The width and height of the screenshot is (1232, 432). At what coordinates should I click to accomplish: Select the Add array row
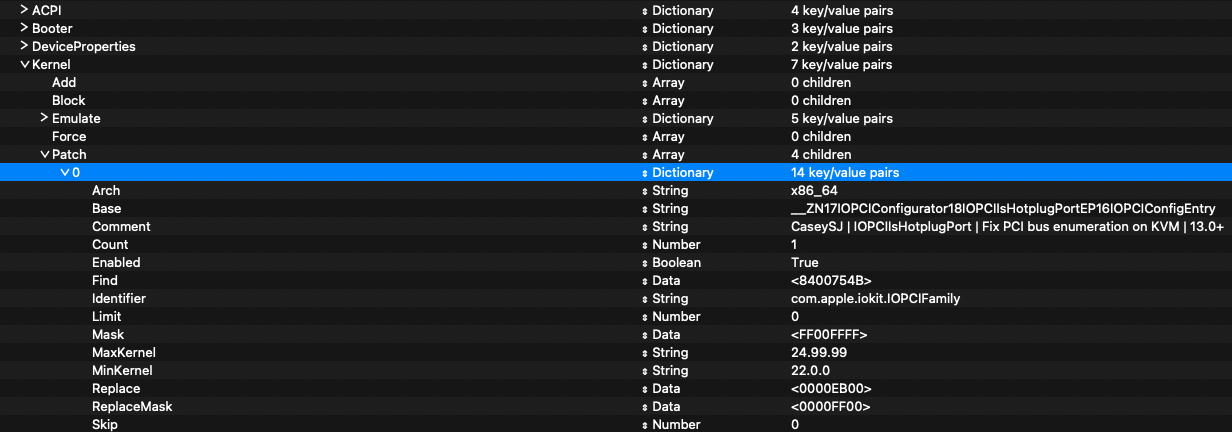[616, 82]
